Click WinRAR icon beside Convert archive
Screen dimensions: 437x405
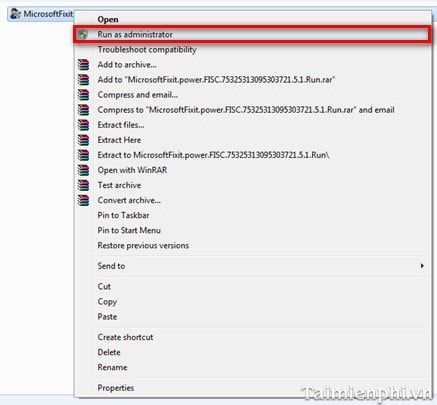tap(83, 200)
